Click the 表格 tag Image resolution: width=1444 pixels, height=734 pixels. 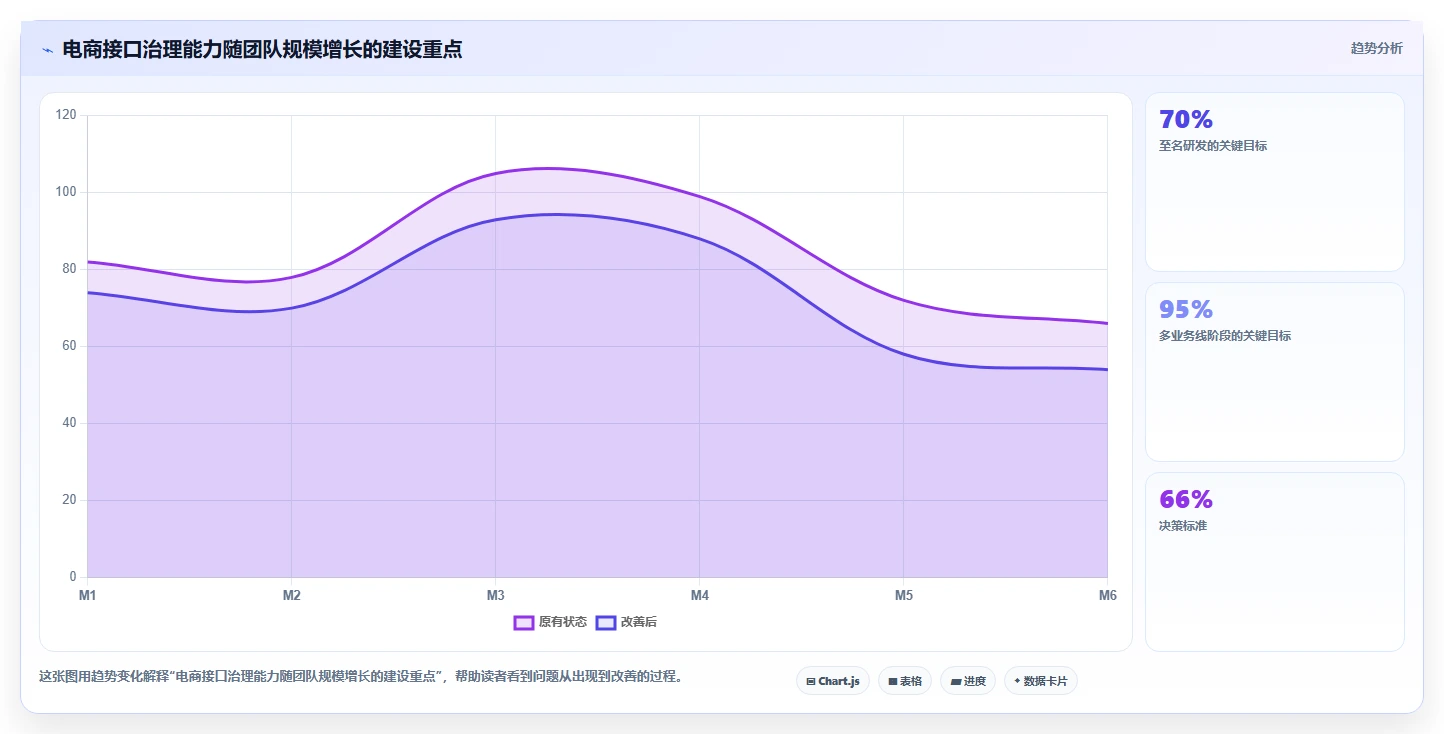905,681
